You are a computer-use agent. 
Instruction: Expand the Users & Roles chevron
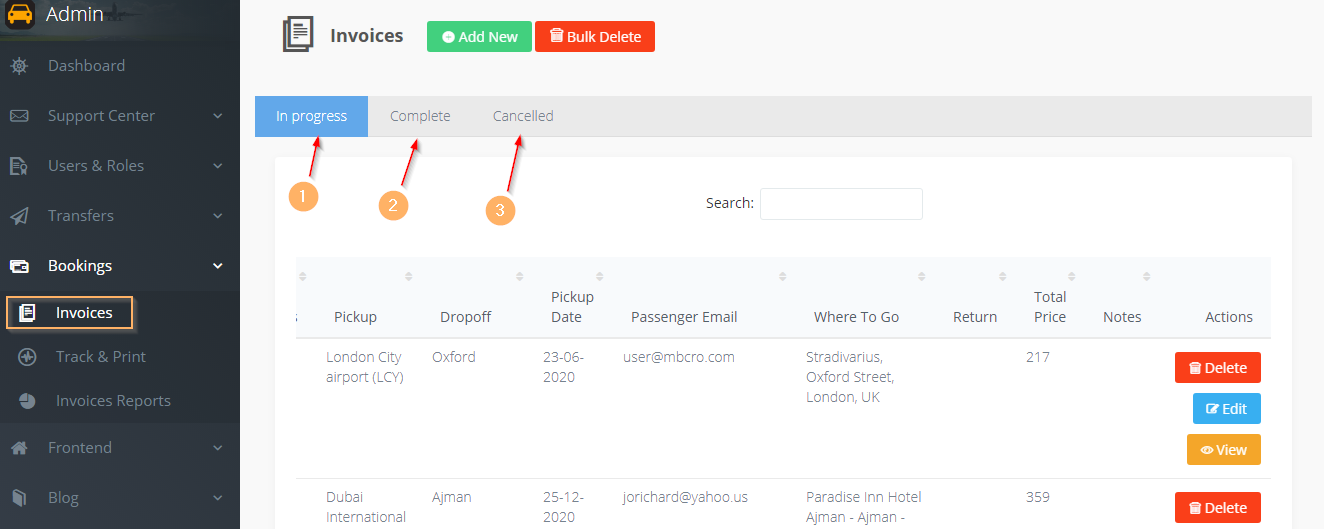[218, 166]
